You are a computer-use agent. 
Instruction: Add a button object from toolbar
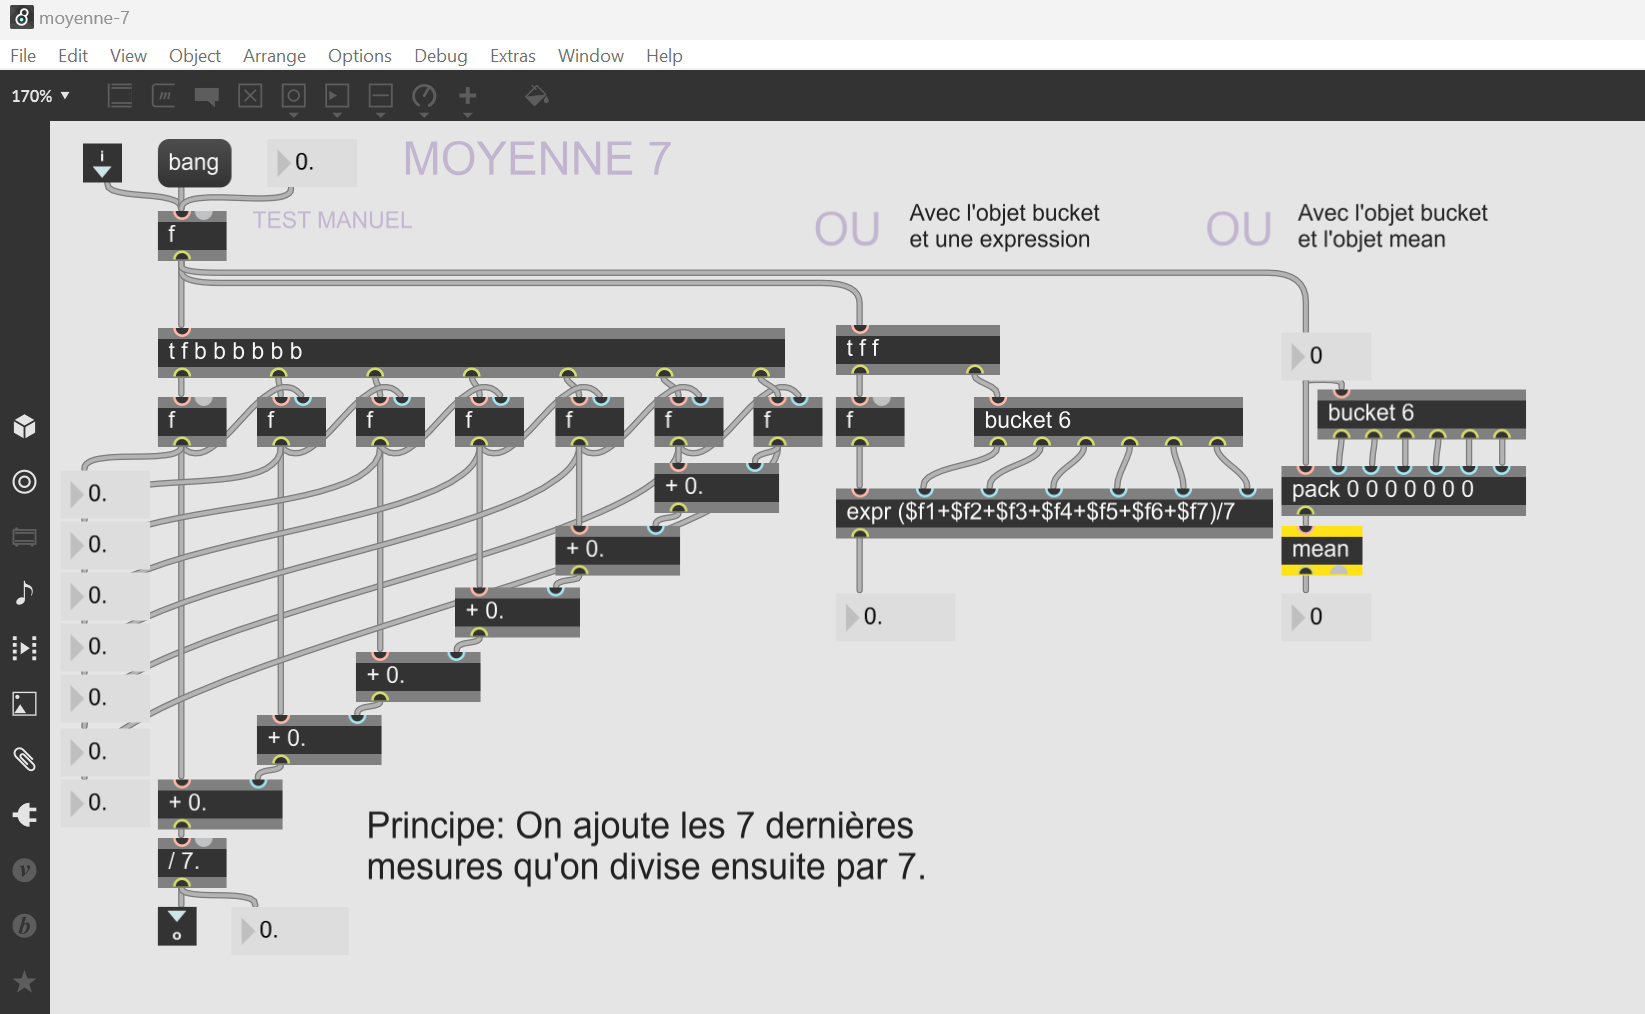point(294,96)
